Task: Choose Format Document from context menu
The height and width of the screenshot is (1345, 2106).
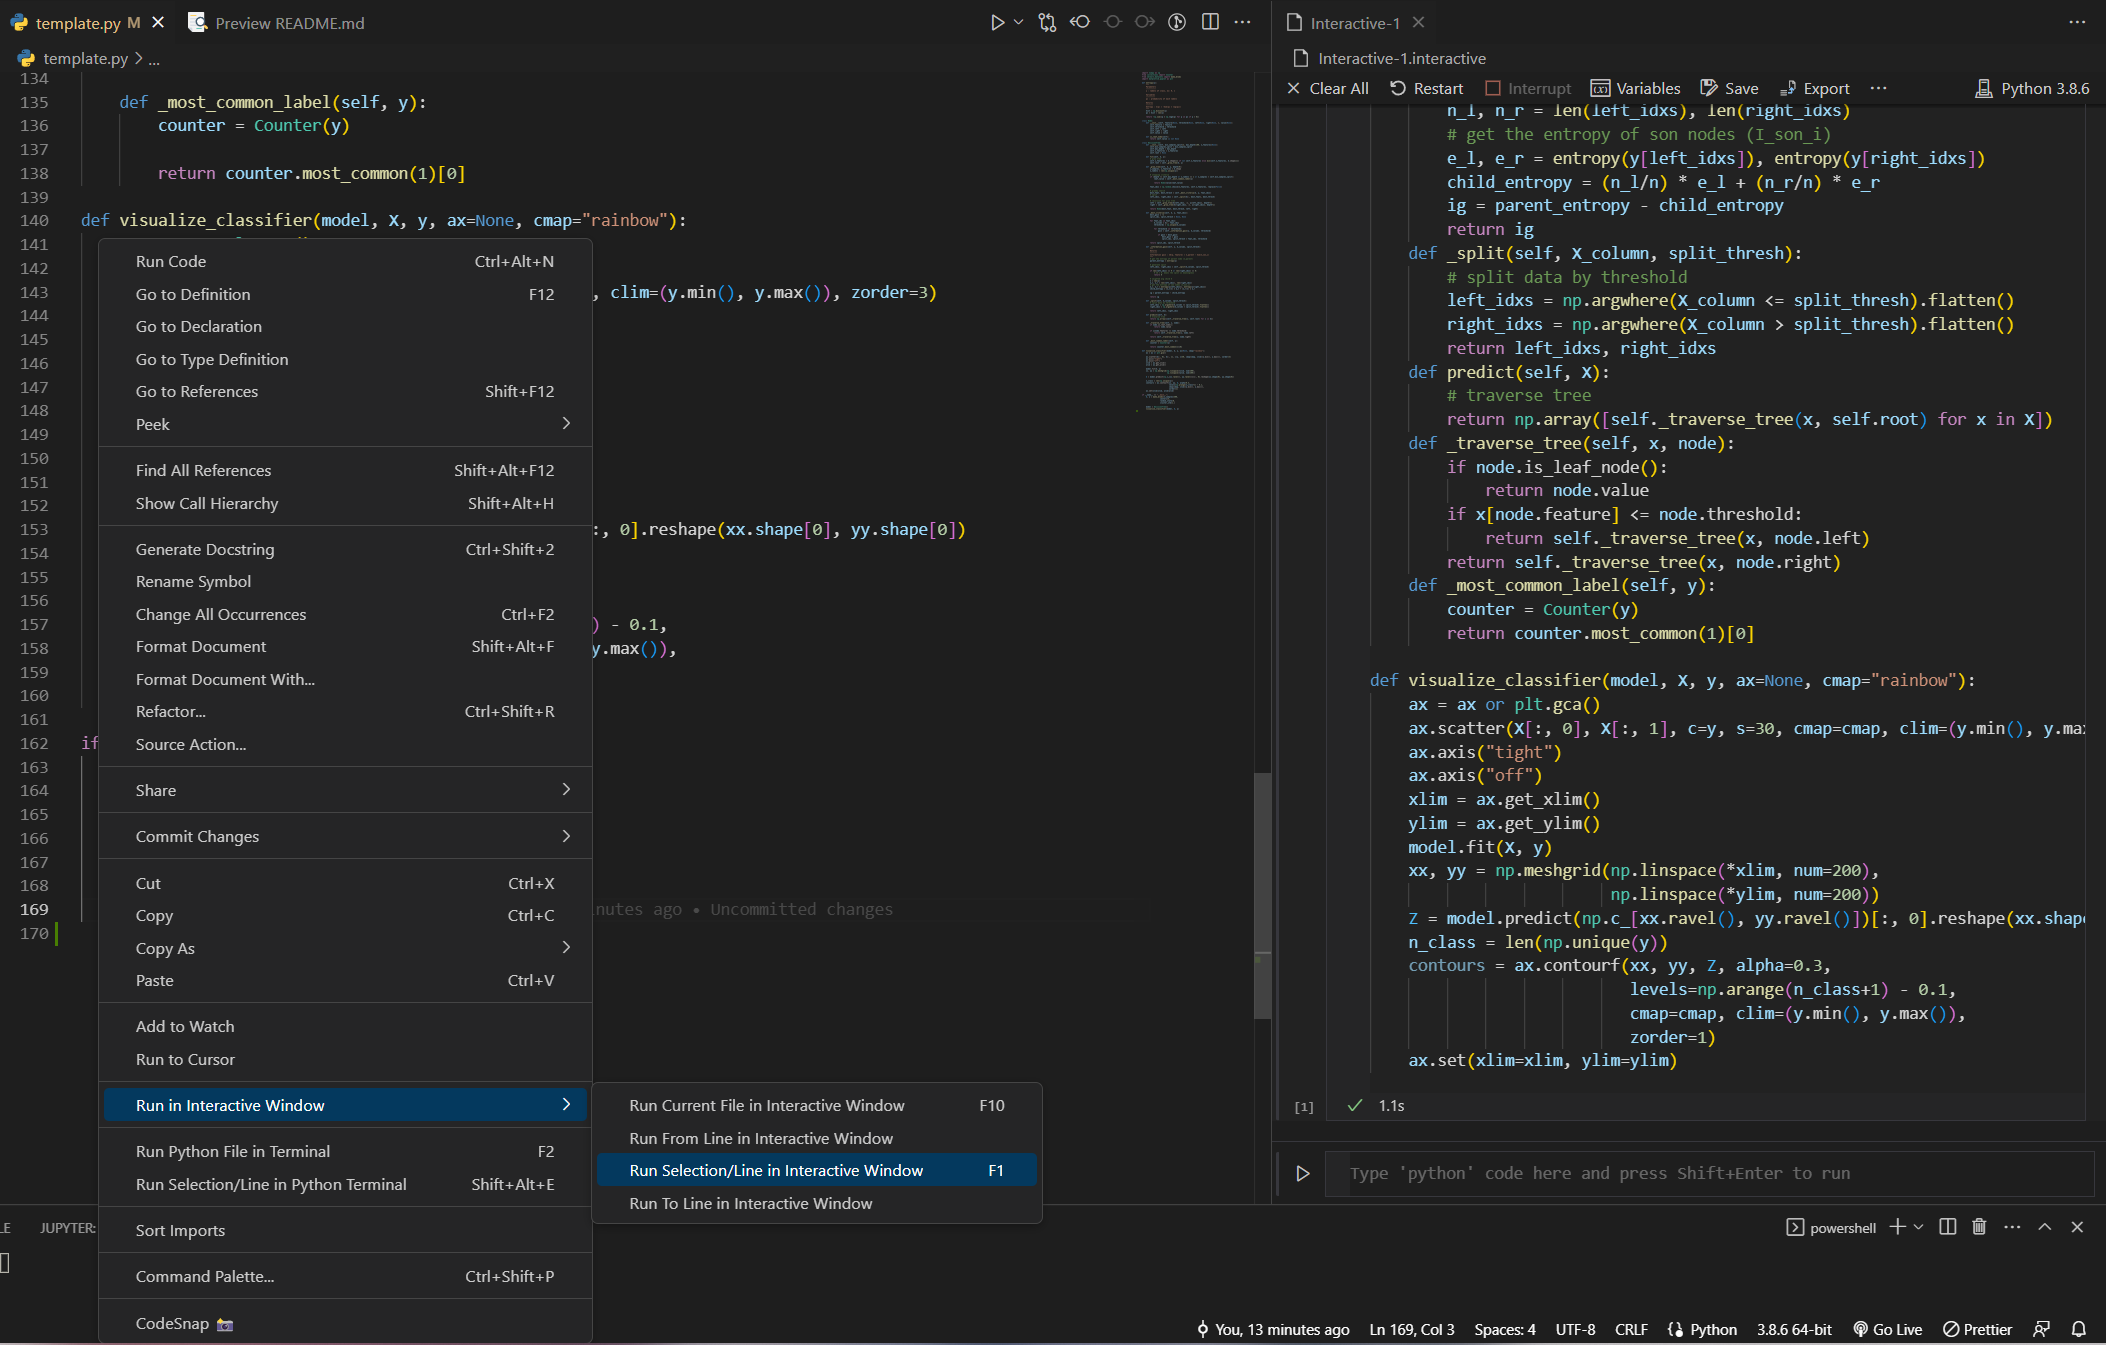Action: click(201, 647)
